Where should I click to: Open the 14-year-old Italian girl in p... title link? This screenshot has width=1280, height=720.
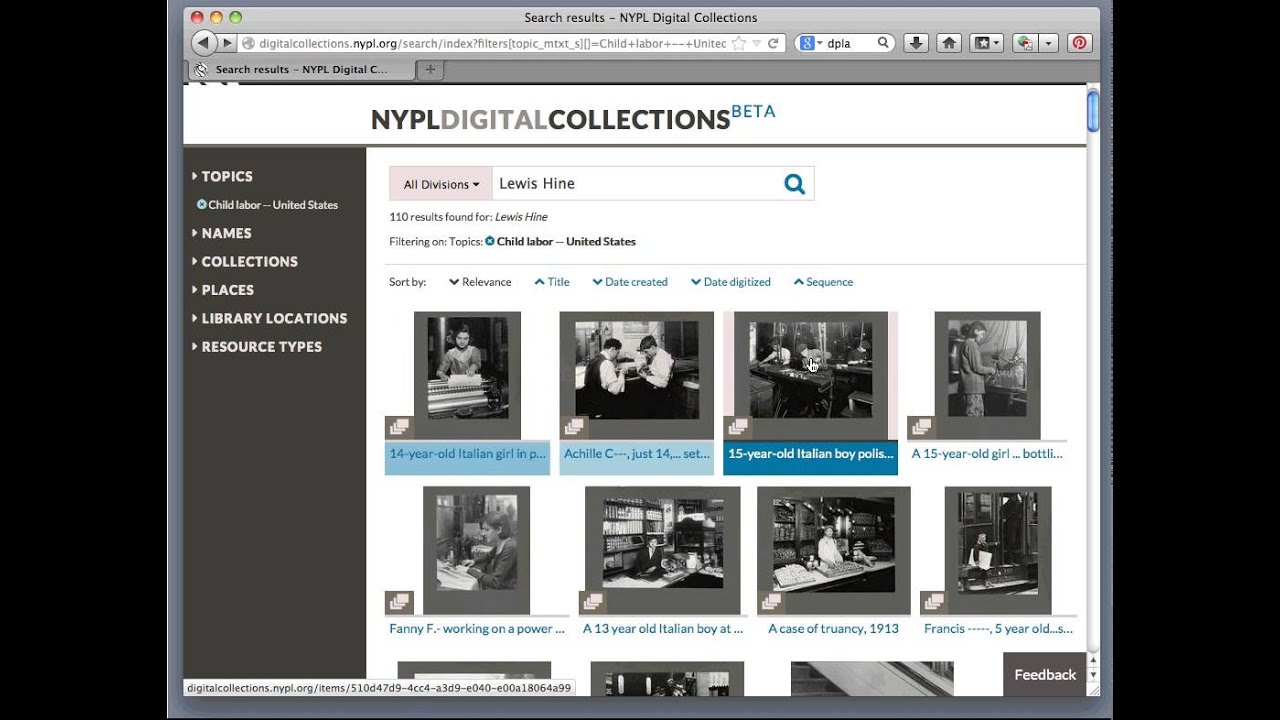click(467, 454)
